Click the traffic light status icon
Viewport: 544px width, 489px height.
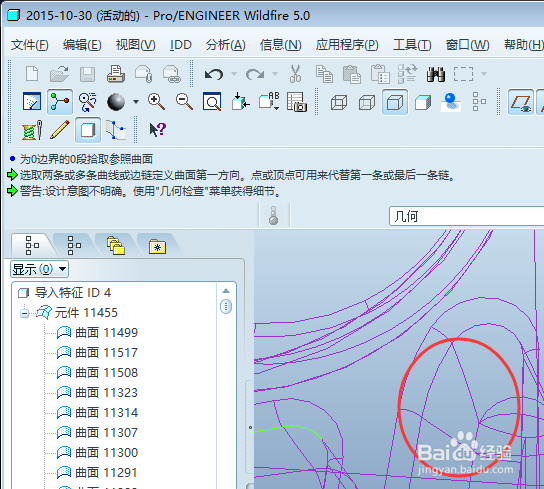274,216
